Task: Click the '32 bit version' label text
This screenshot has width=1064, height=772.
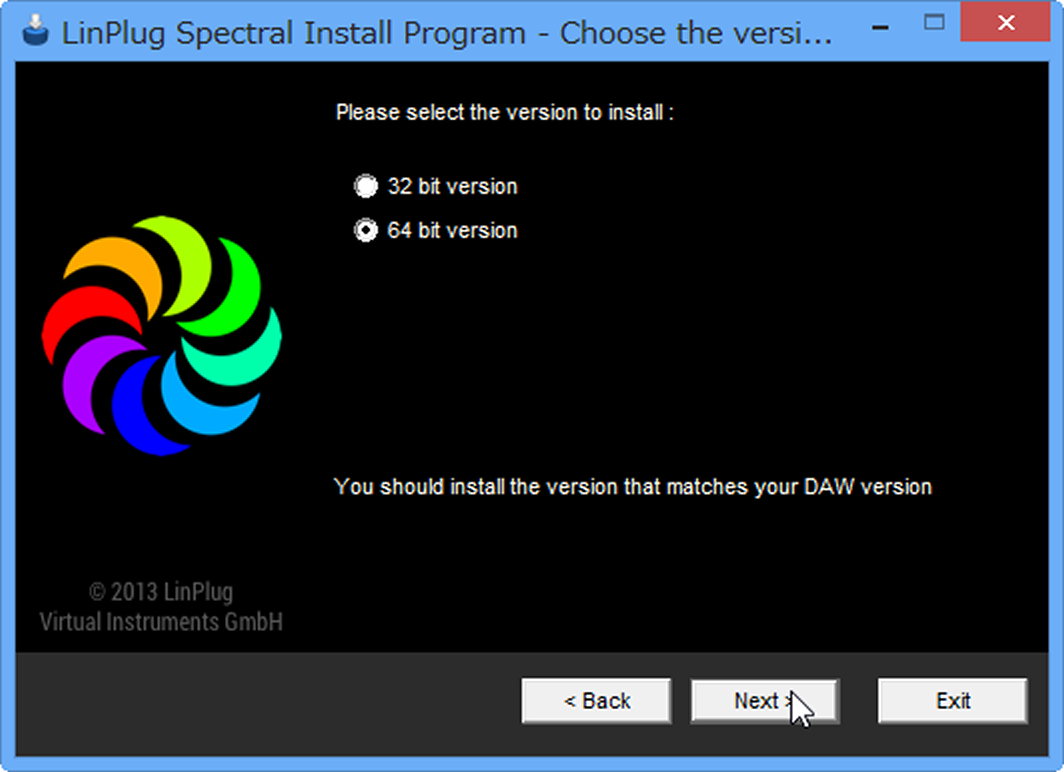Action: [x=452, y=186]
